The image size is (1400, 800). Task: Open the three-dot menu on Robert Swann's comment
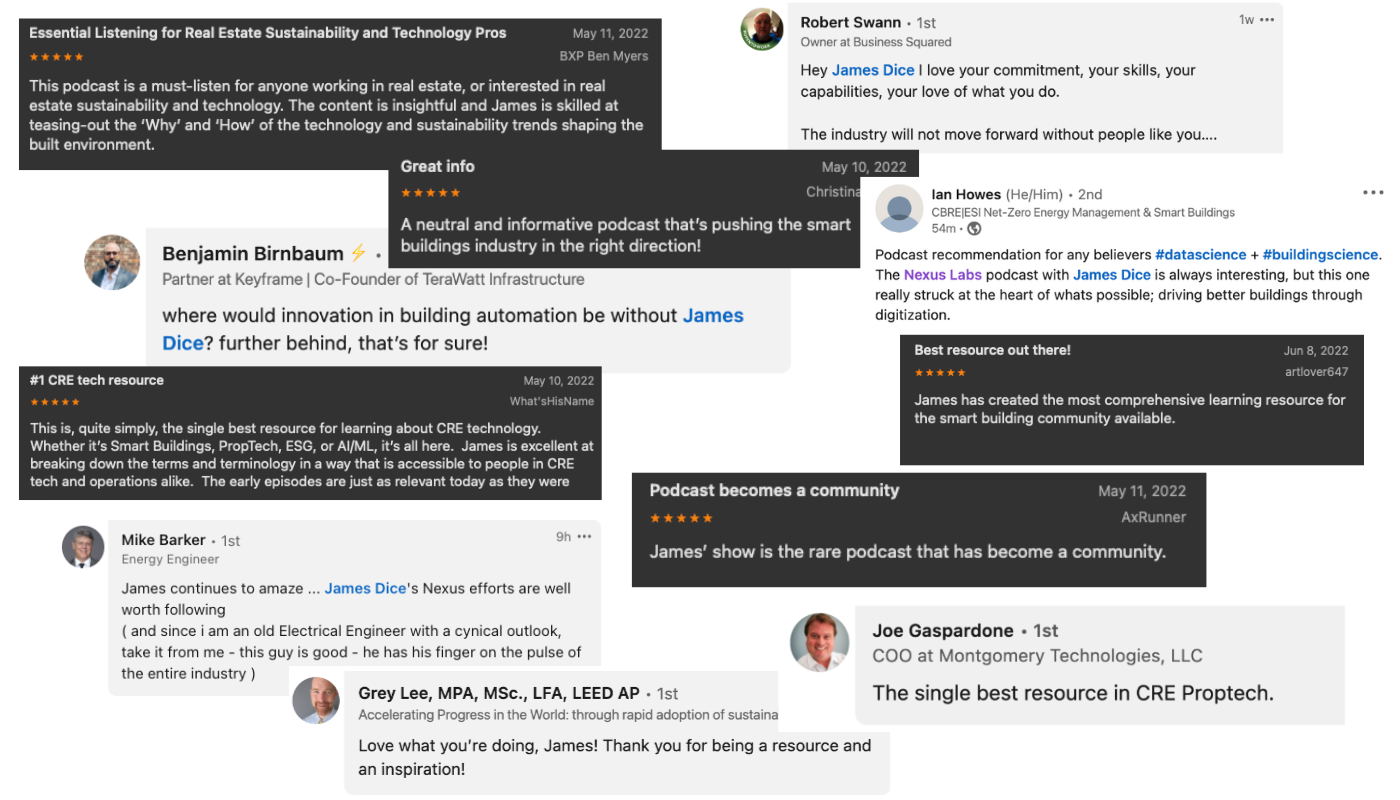[1267, 20]
